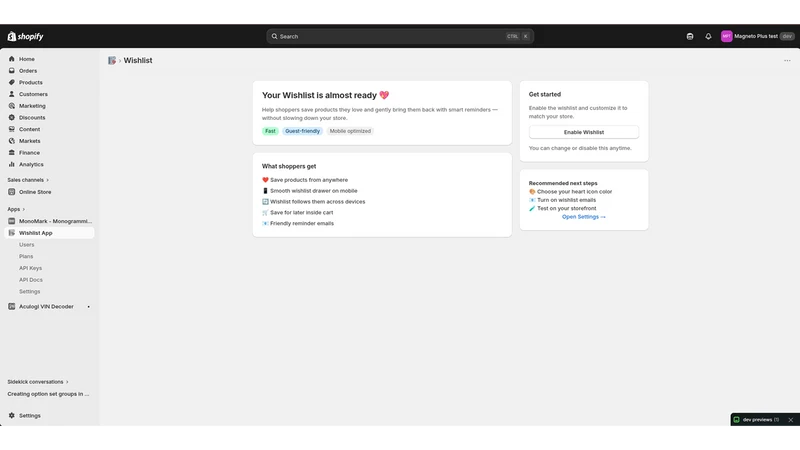This screenshot has width=800, height=450.
Task: Click the Markets globe icon
Action: (x=12, y=141)
